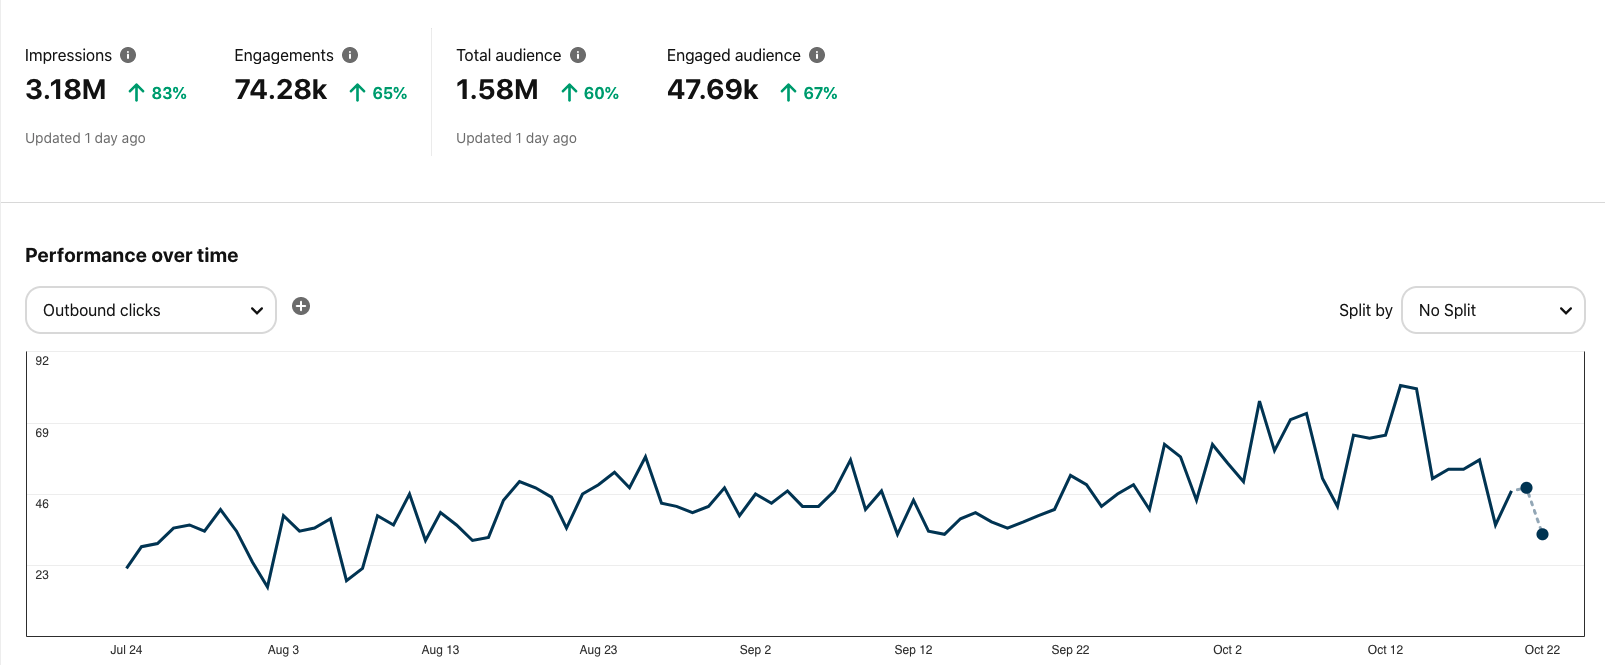Select the 47.69k engaged audience figure
The image size is (1605, 665).
click(x=713, y=90)
